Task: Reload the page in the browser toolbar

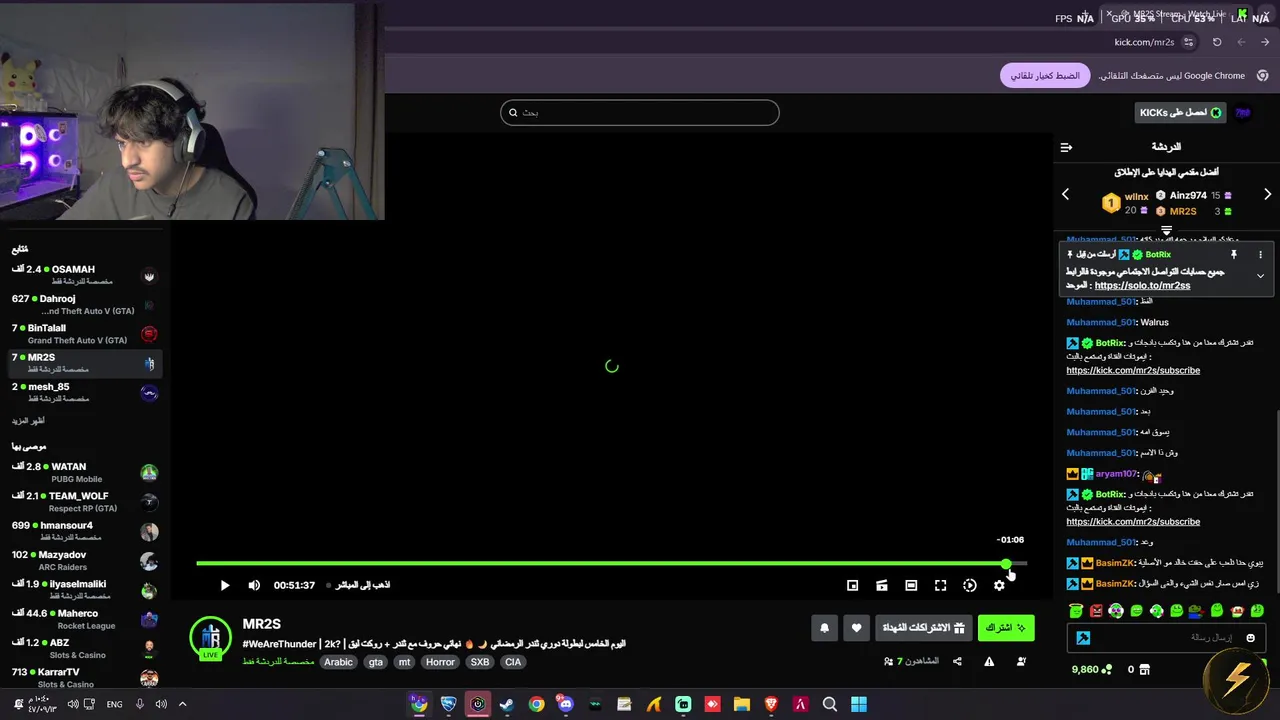Action: (1217, 42)
